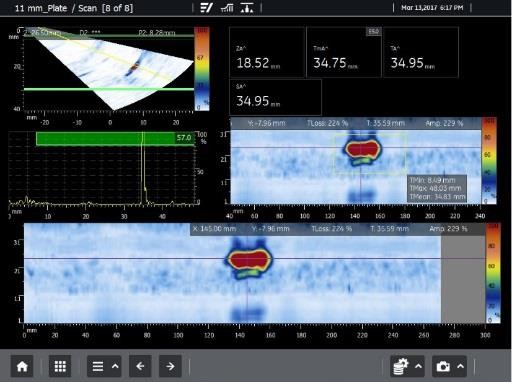Open the grid apps view icon
Viewport: 512px width, 382px height.
60,366
